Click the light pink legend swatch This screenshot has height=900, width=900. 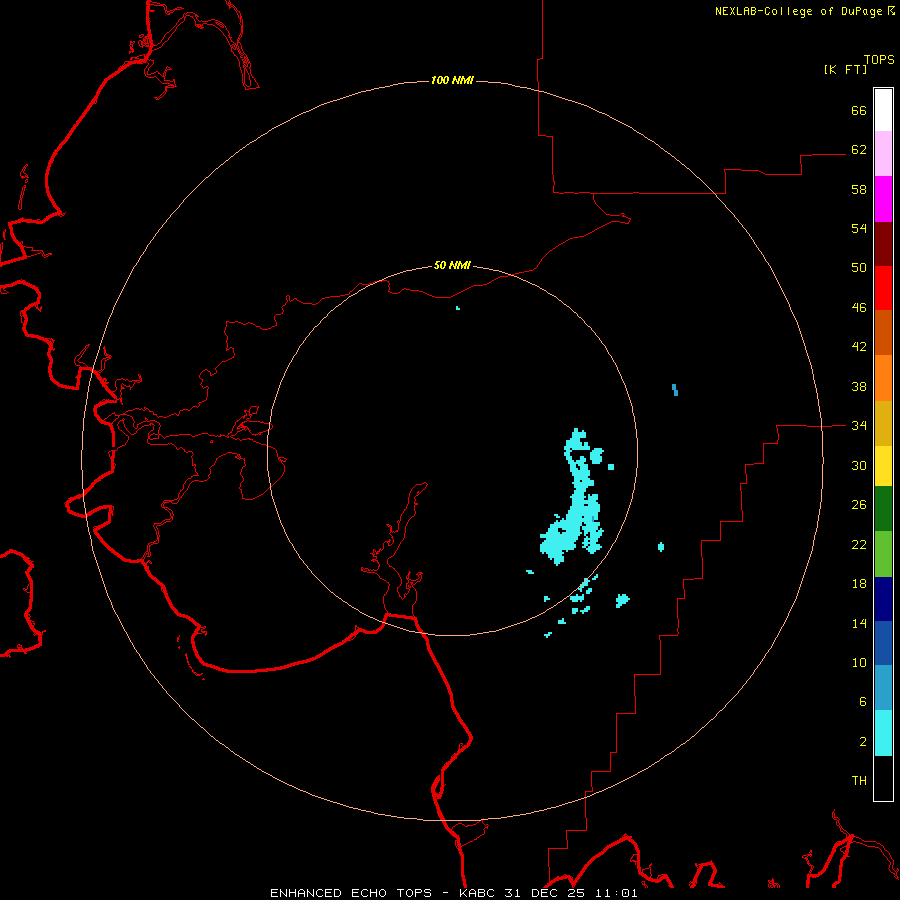pyautogui.click(x=883, y=153)
